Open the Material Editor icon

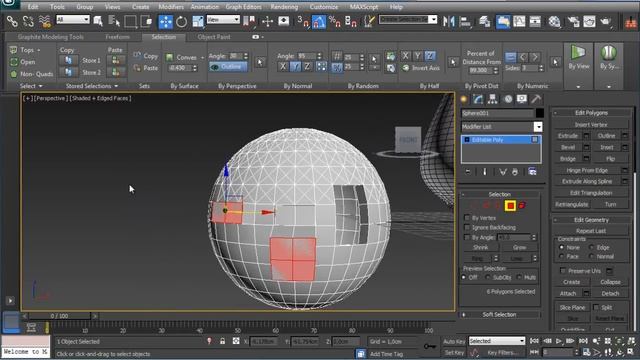(x=554, y=21)
